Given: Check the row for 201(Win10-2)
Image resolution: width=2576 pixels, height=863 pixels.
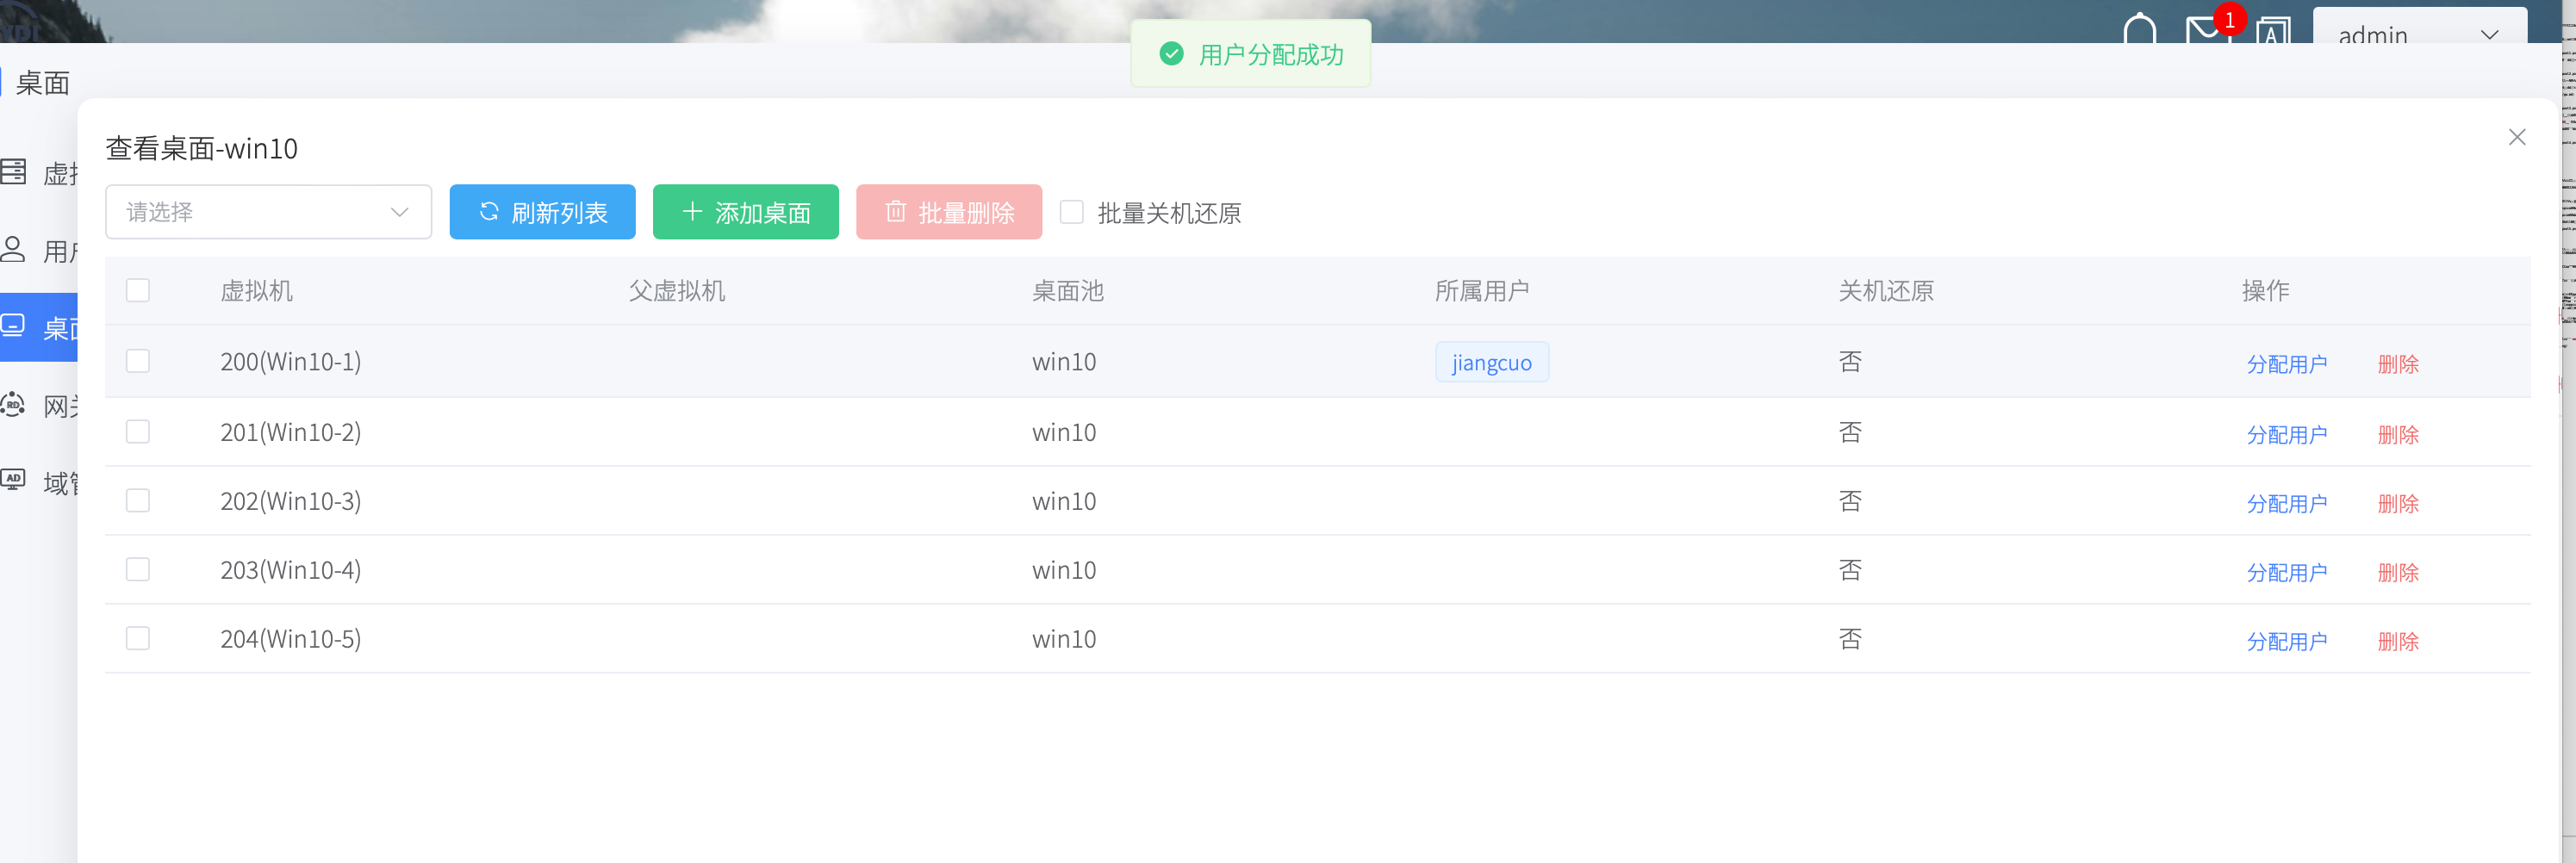Looking at the screenshot, I should [x=138, y=432].
